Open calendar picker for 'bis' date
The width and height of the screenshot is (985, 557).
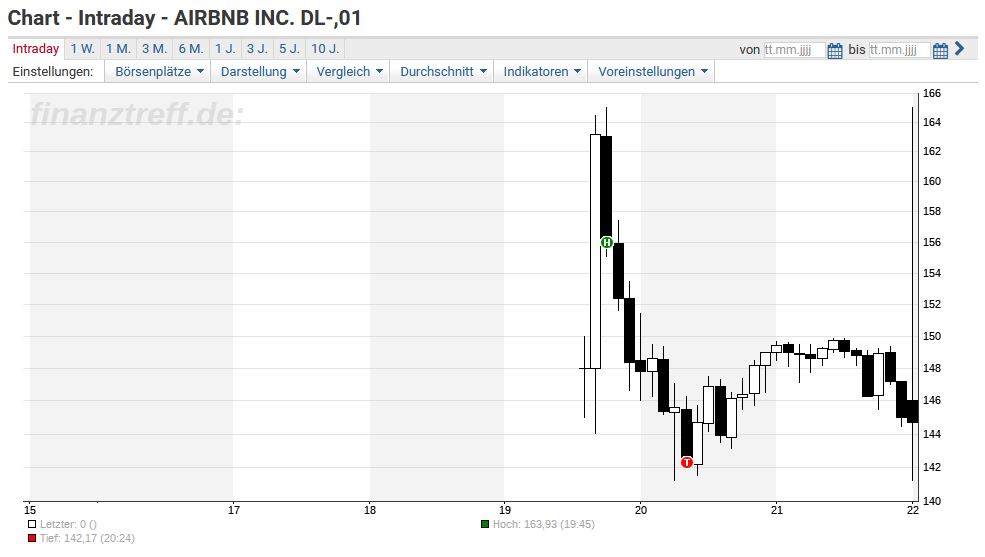pyautogui.click(x=940, y=50)
